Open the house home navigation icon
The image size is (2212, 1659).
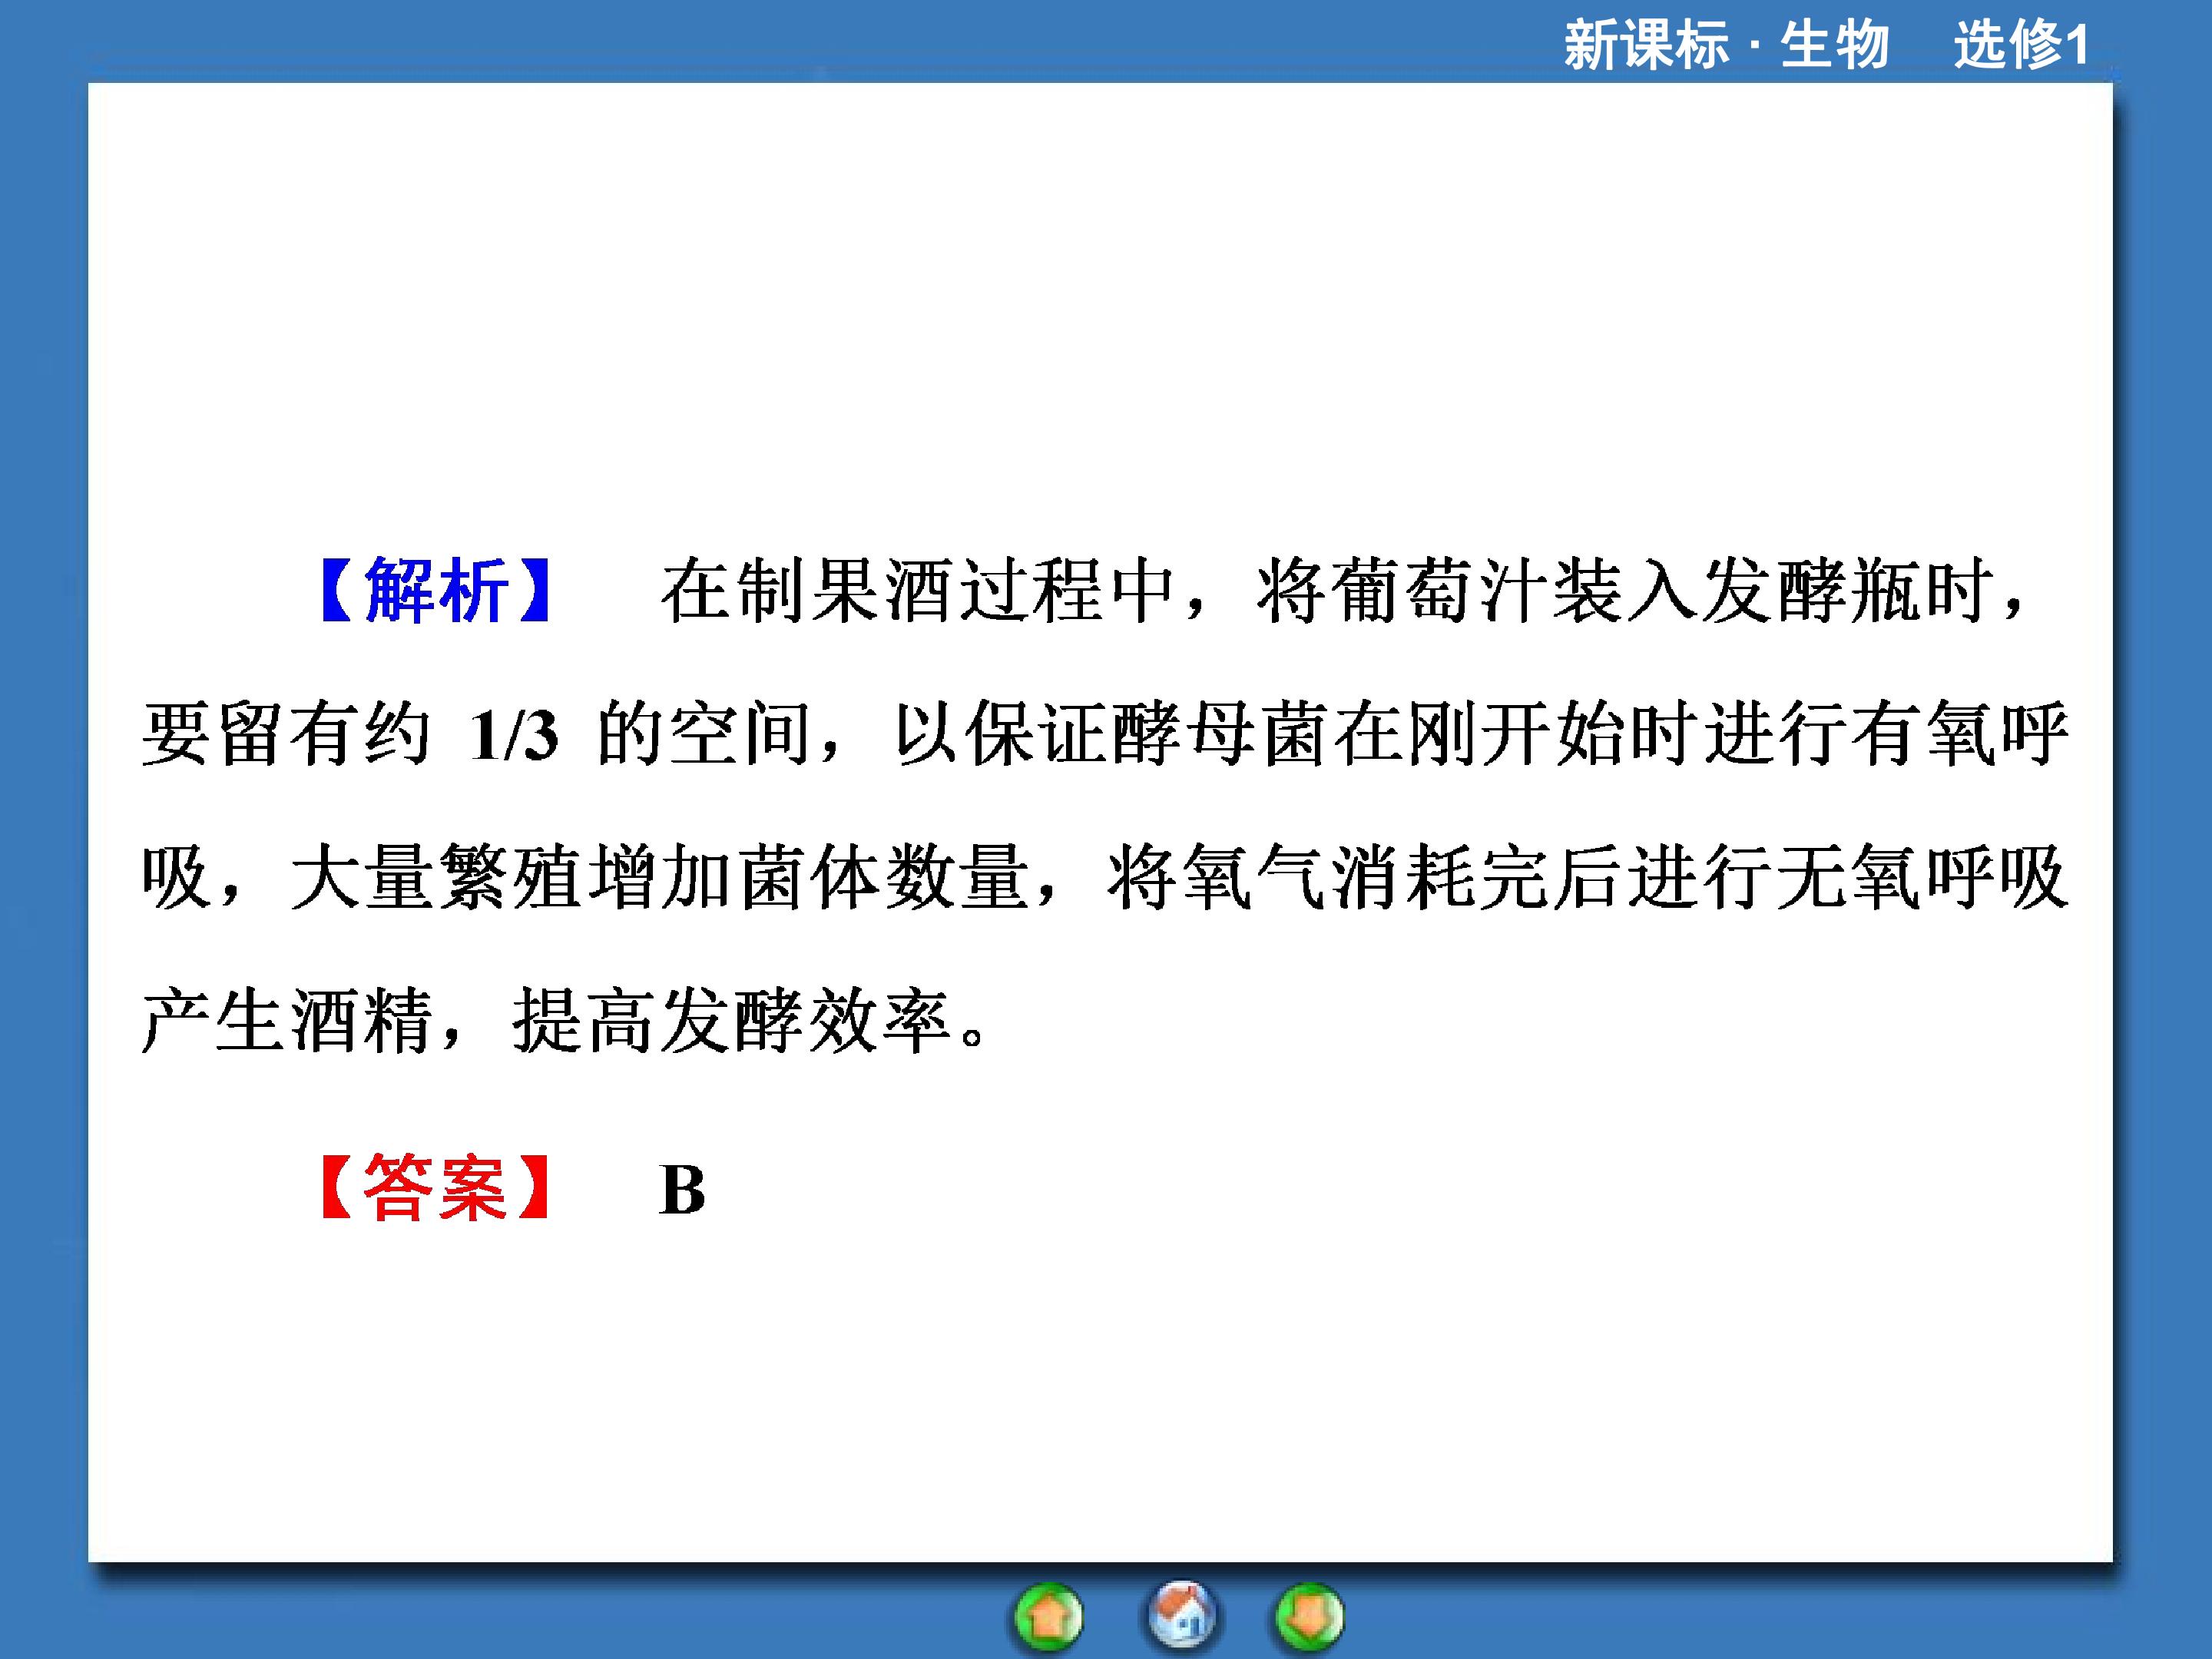click(1181, 1615)
